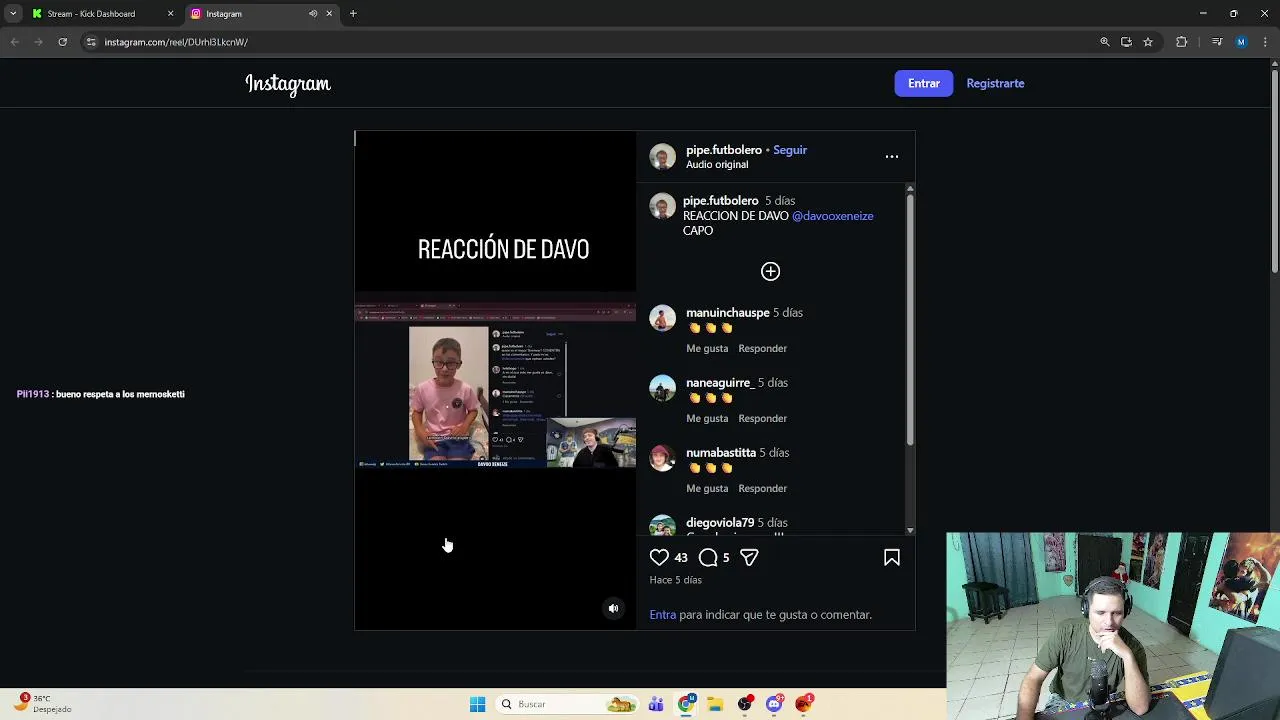Load more comments with plus circle icon

point(770,271)
